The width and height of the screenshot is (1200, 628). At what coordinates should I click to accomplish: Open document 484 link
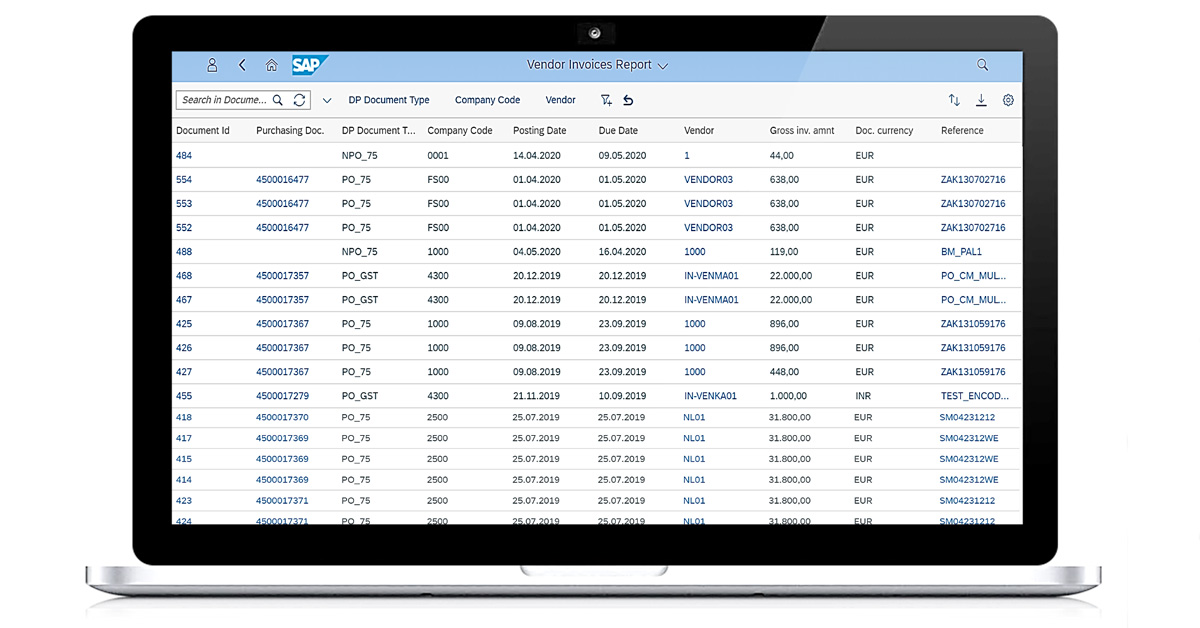(x=183, y=155)
